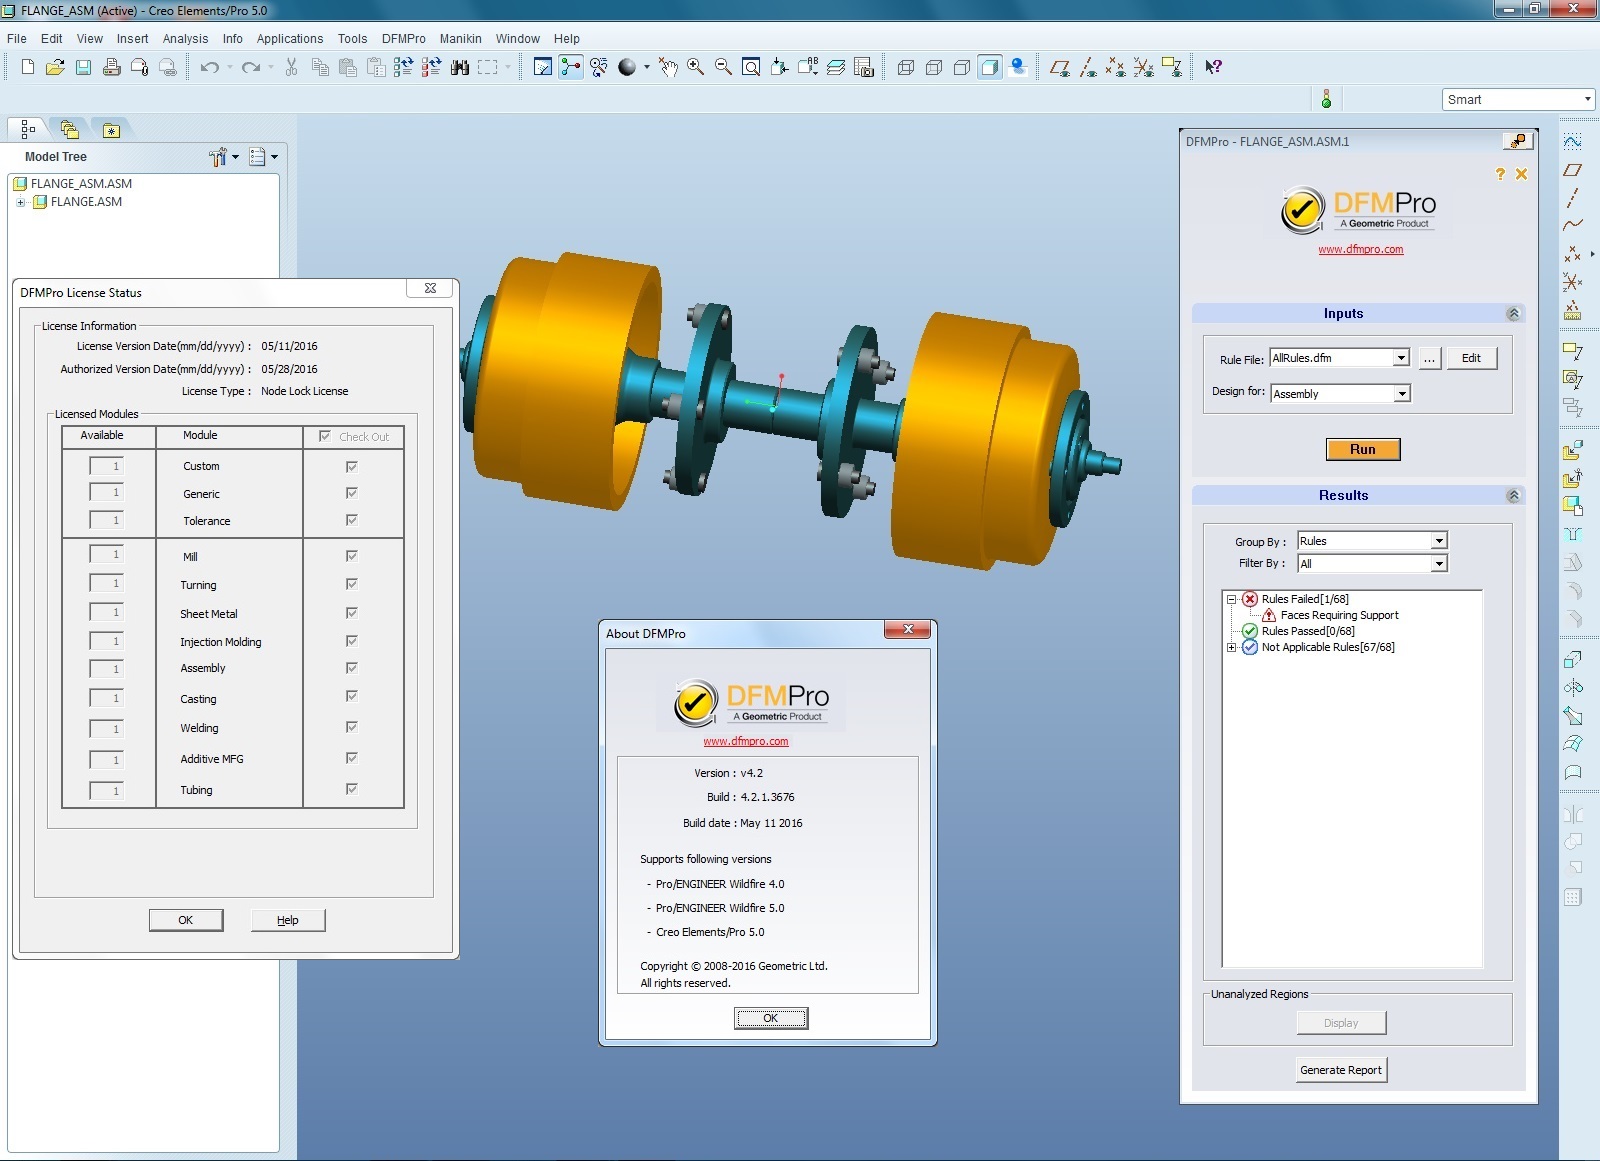This screenshot has height=1161, width=1600.
Task: Cut the selection with the scissors icon
Action: coord(291,67)
